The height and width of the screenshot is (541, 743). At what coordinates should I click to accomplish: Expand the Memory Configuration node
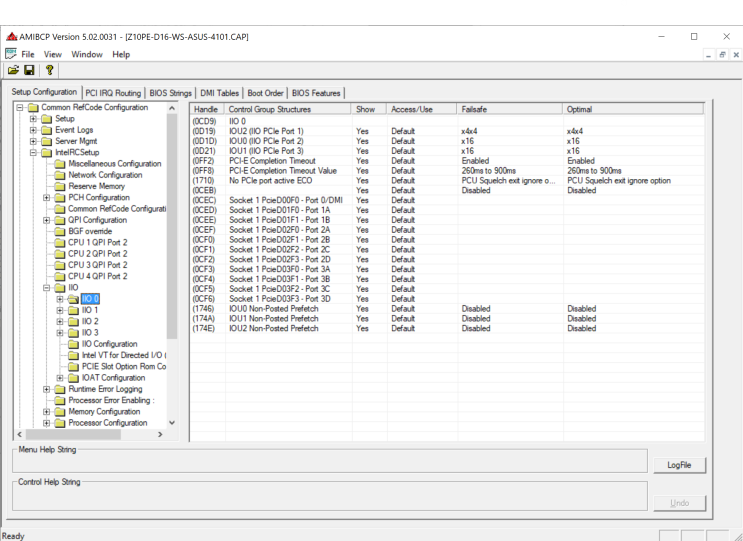point(46,412)
